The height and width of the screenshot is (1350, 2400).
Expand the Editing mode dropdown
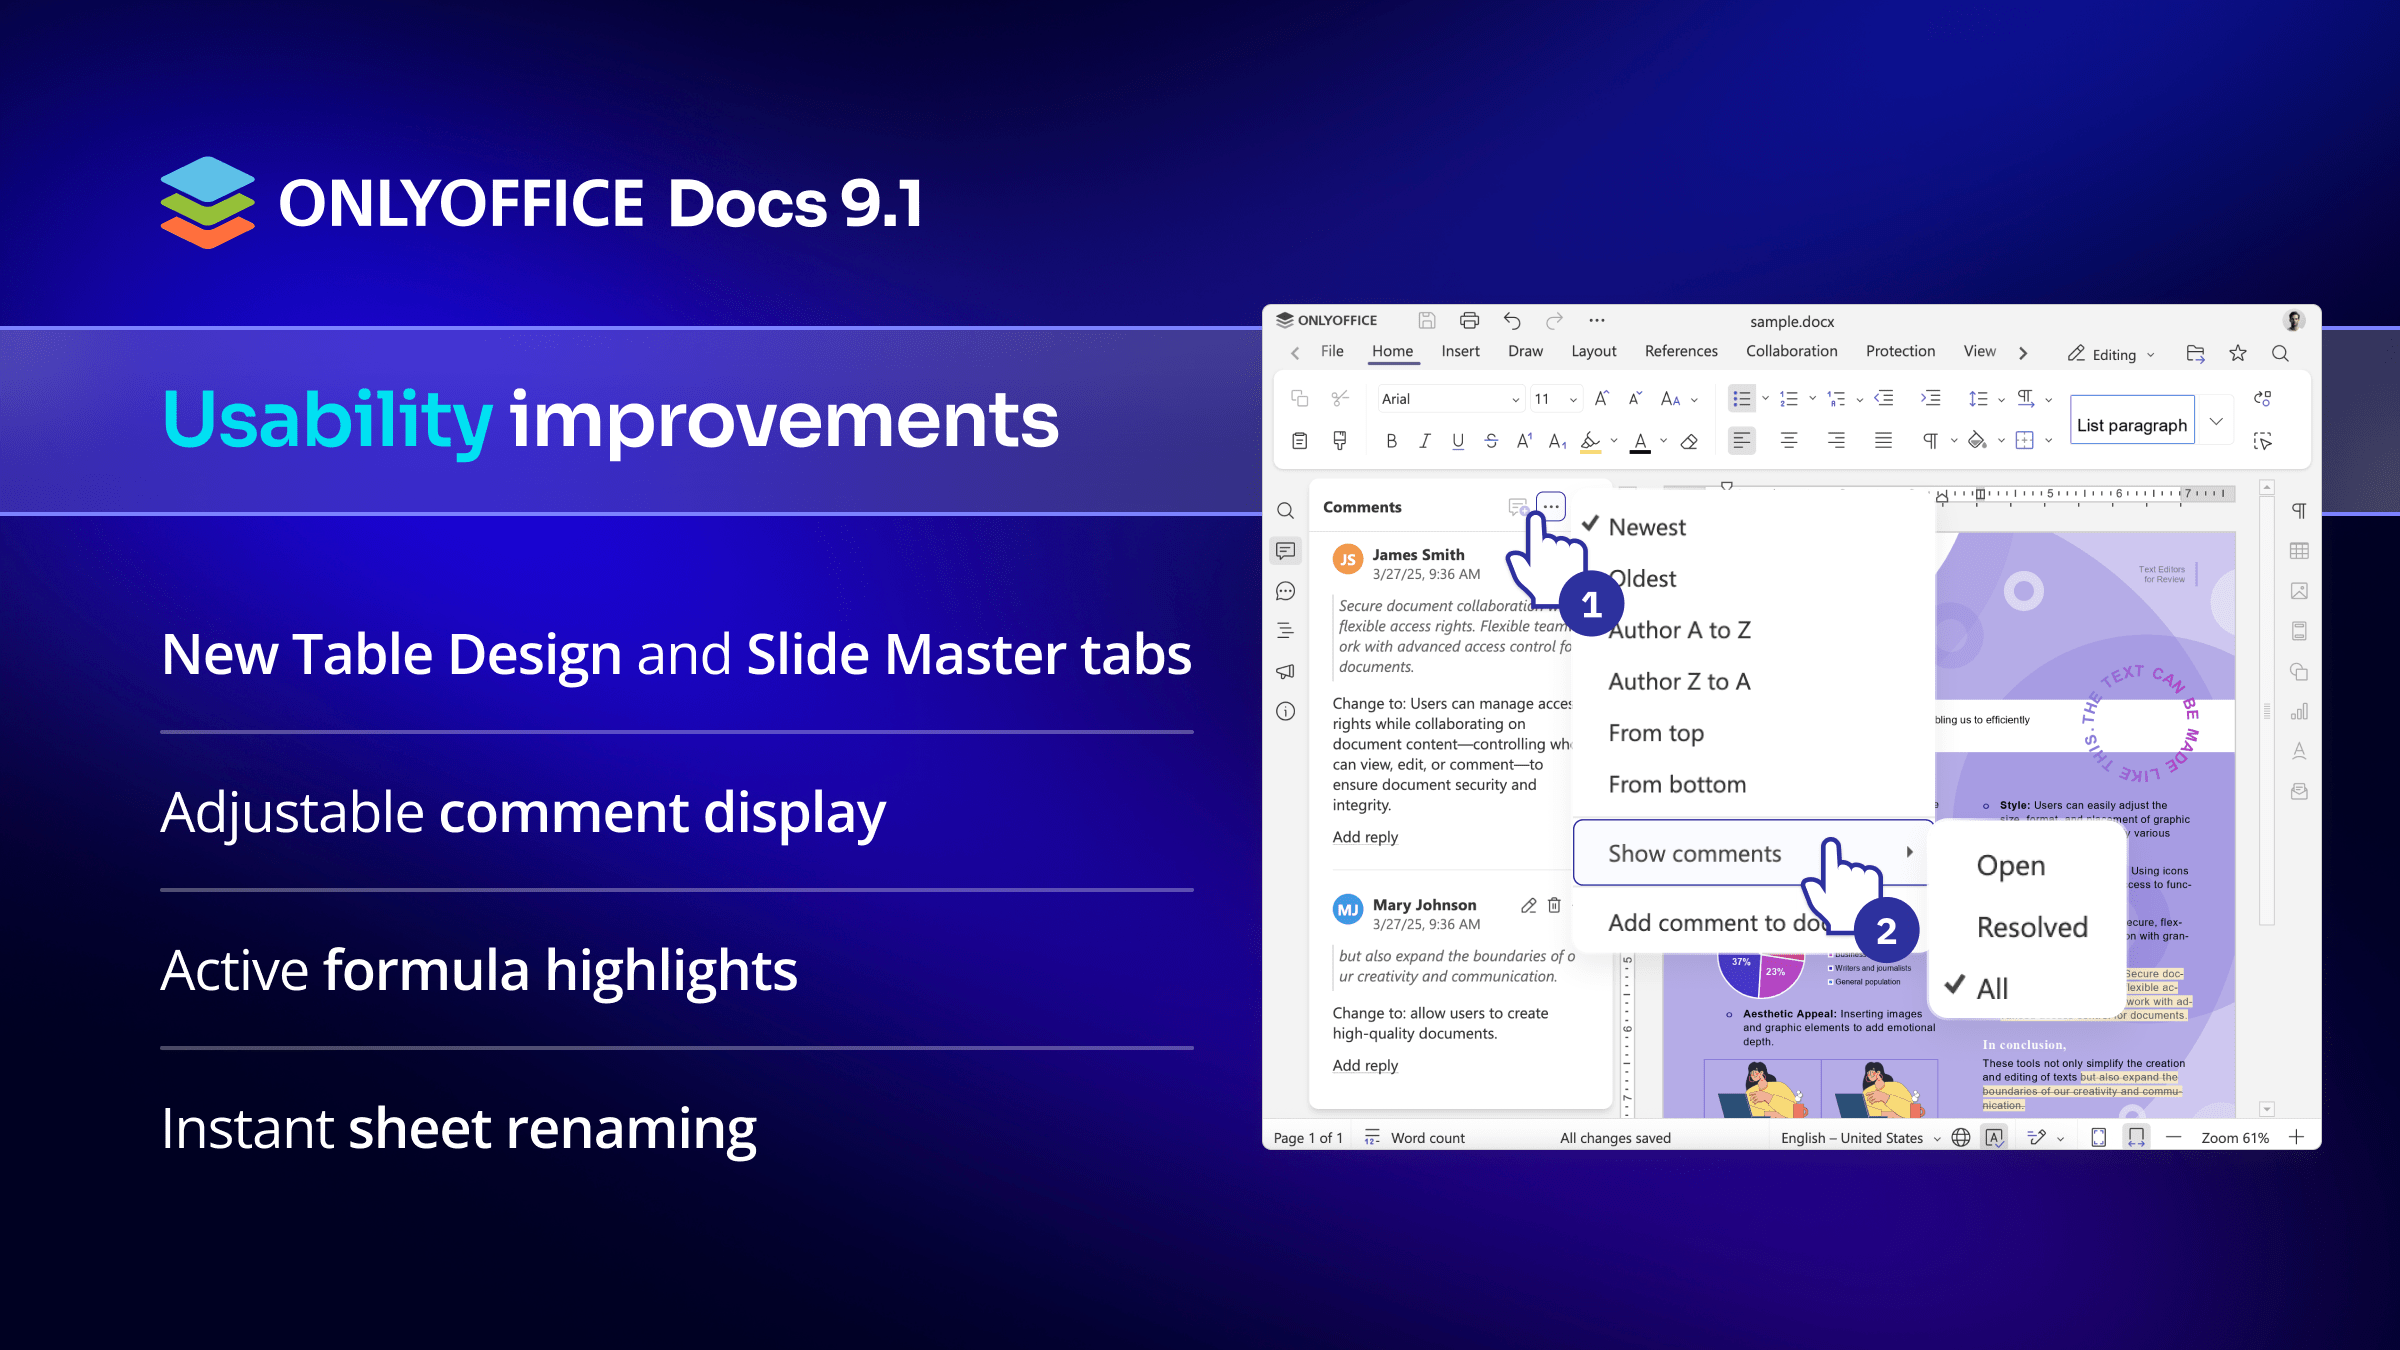2114,354
